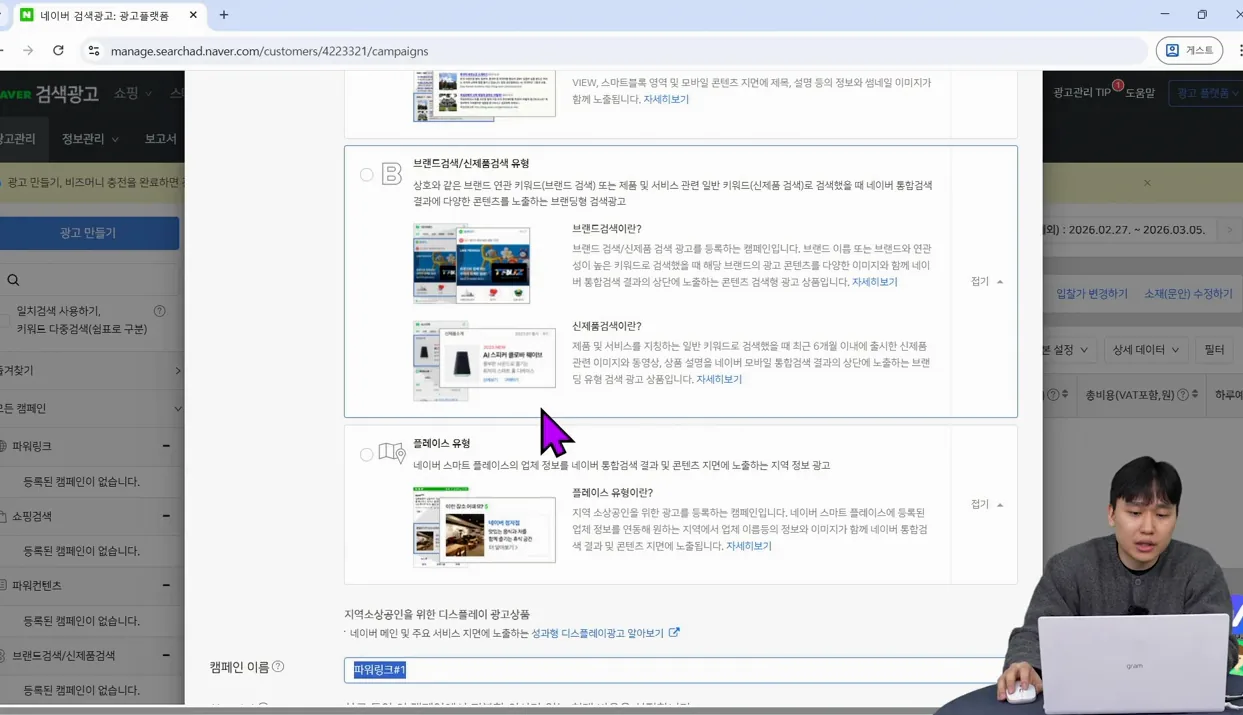Collapse the 쇼핑검색 tree group
Screen dimensions: 1243x715
tap(166, 516)
